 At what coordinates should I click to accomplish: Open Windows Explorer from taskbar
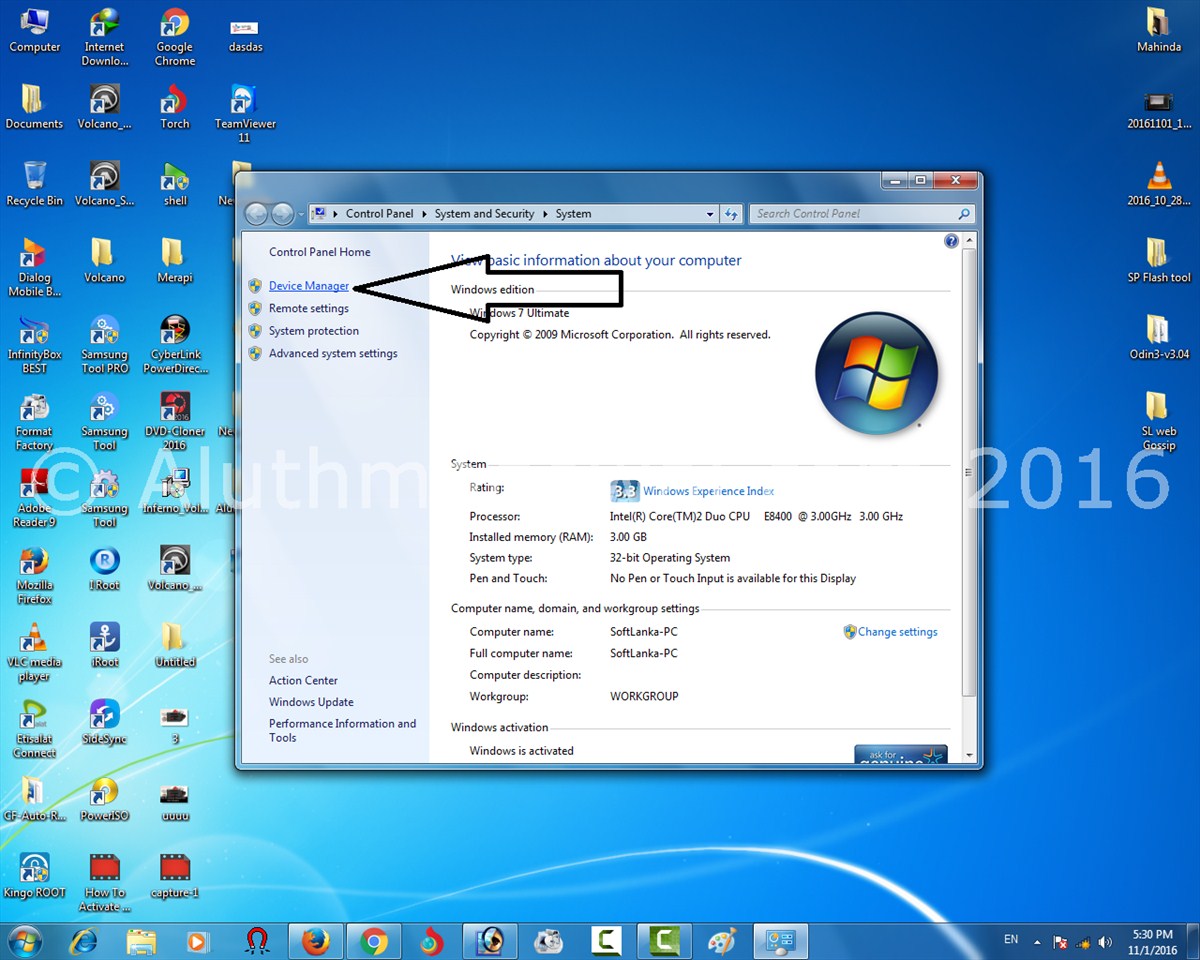141,942
